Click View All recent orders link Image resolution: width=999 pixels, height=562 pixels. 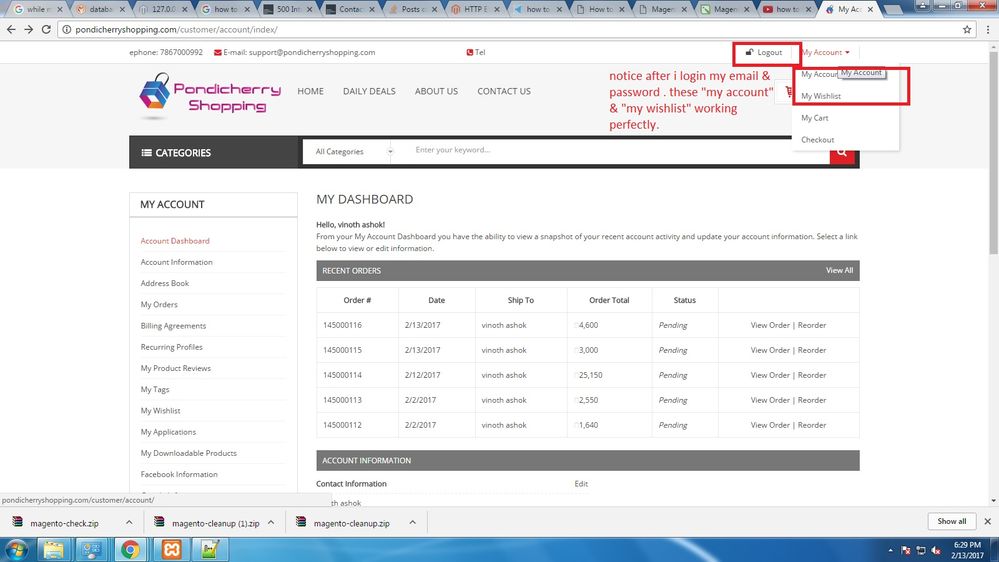pyautogui.click(x=839, y=271)
